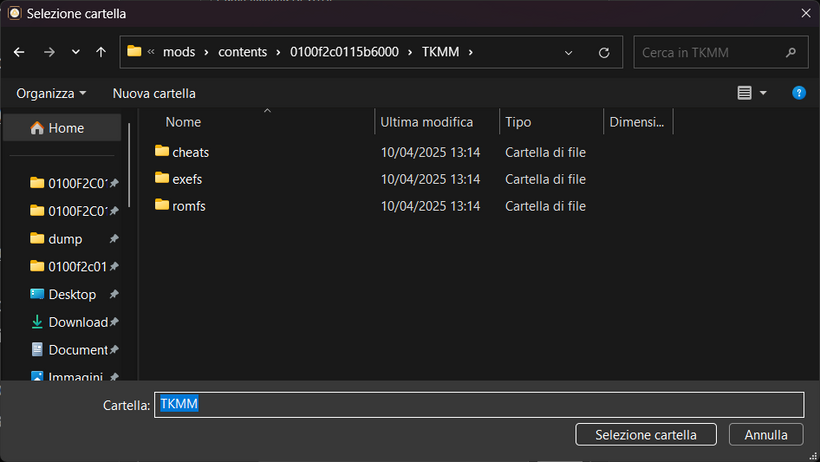Expand the chevron after TKMM breadcrumb
Viewport: 820px width, 462px height.
(471, 52)
